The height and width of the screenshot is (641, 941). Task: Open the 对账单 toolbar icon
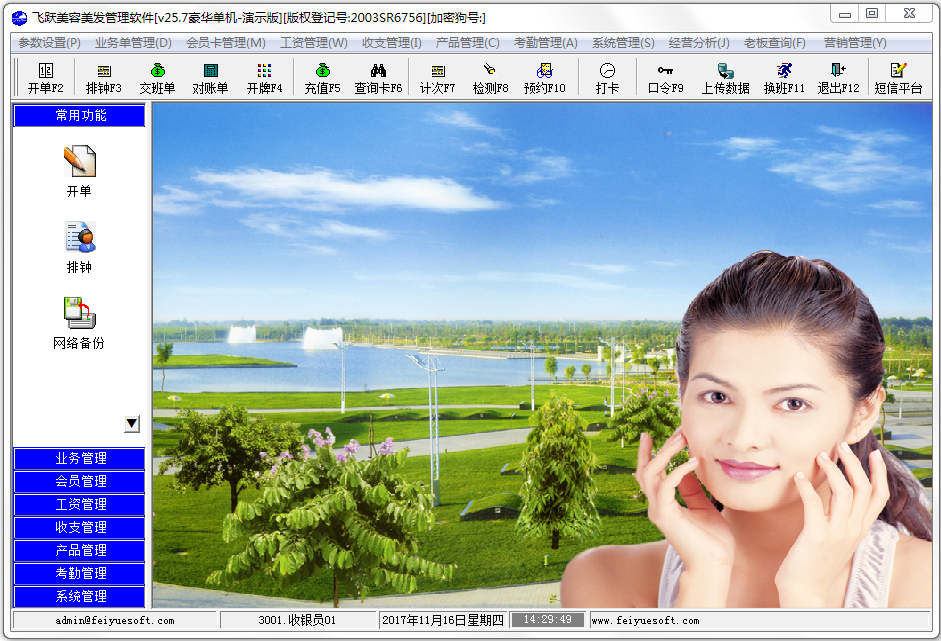pos(211,78)
